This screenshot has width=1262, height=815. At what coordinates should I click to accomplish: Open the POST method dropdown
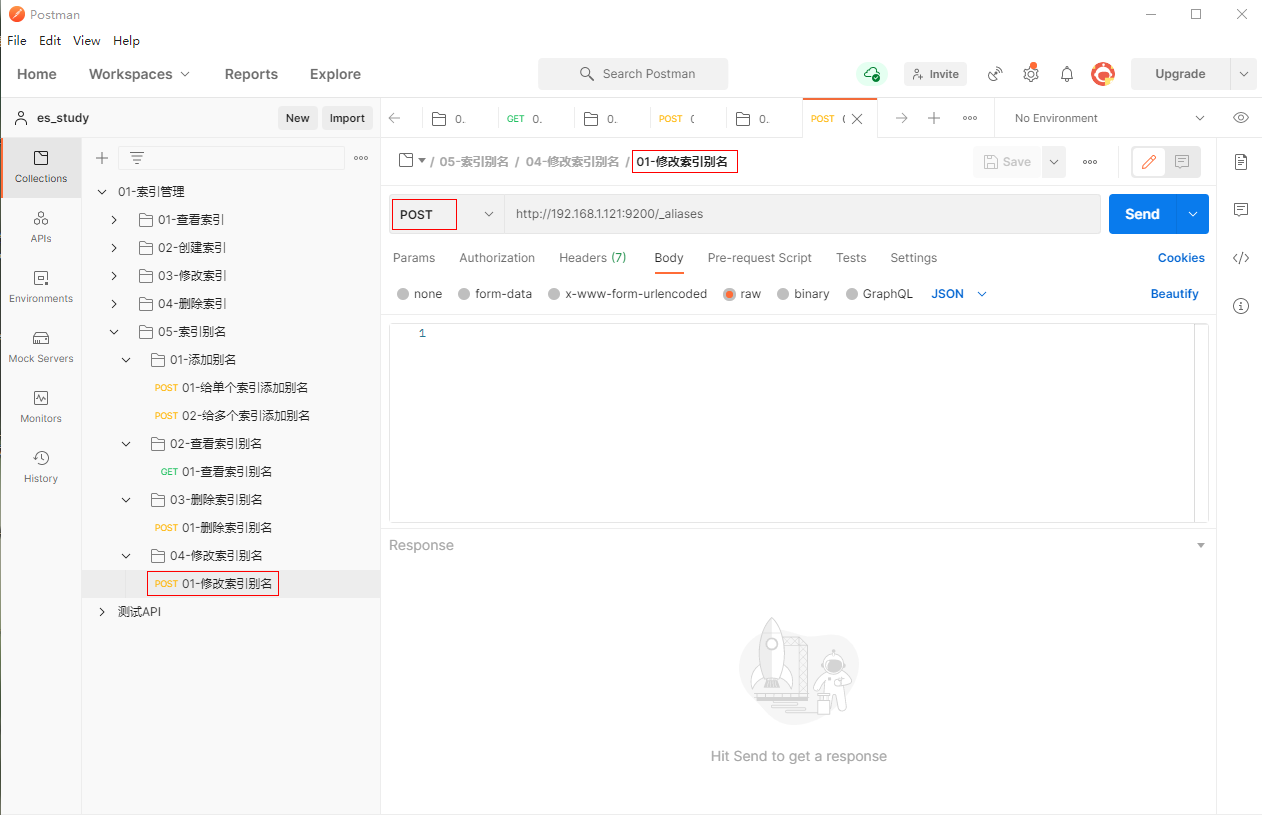coord(446,214)
